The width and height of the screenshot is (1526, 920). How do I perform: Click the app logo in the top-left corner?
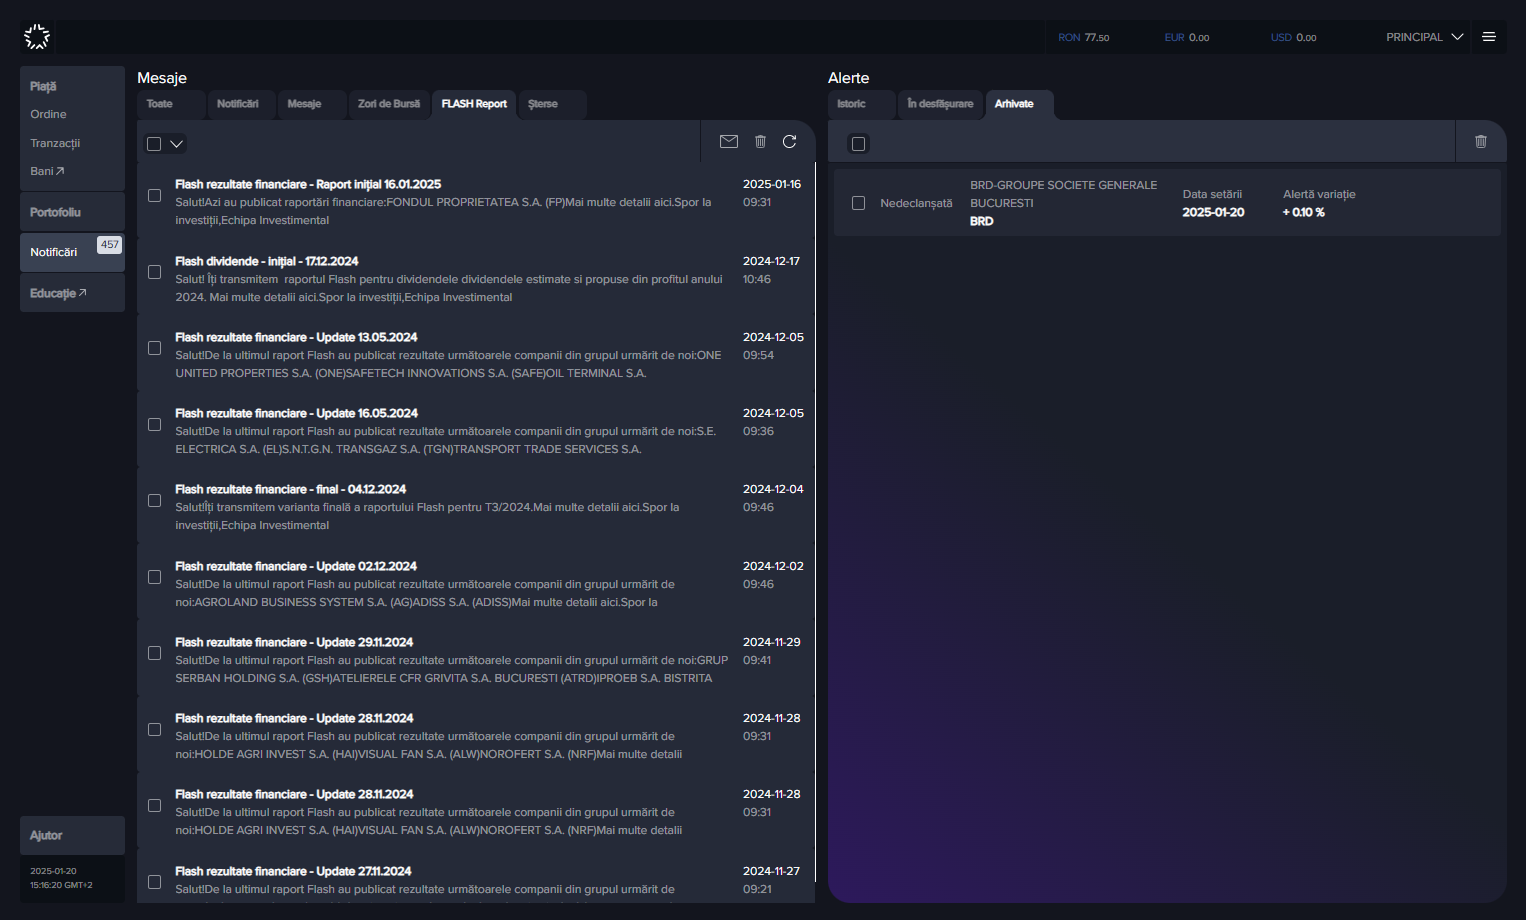pyautogui.click(x=37, y=37)
